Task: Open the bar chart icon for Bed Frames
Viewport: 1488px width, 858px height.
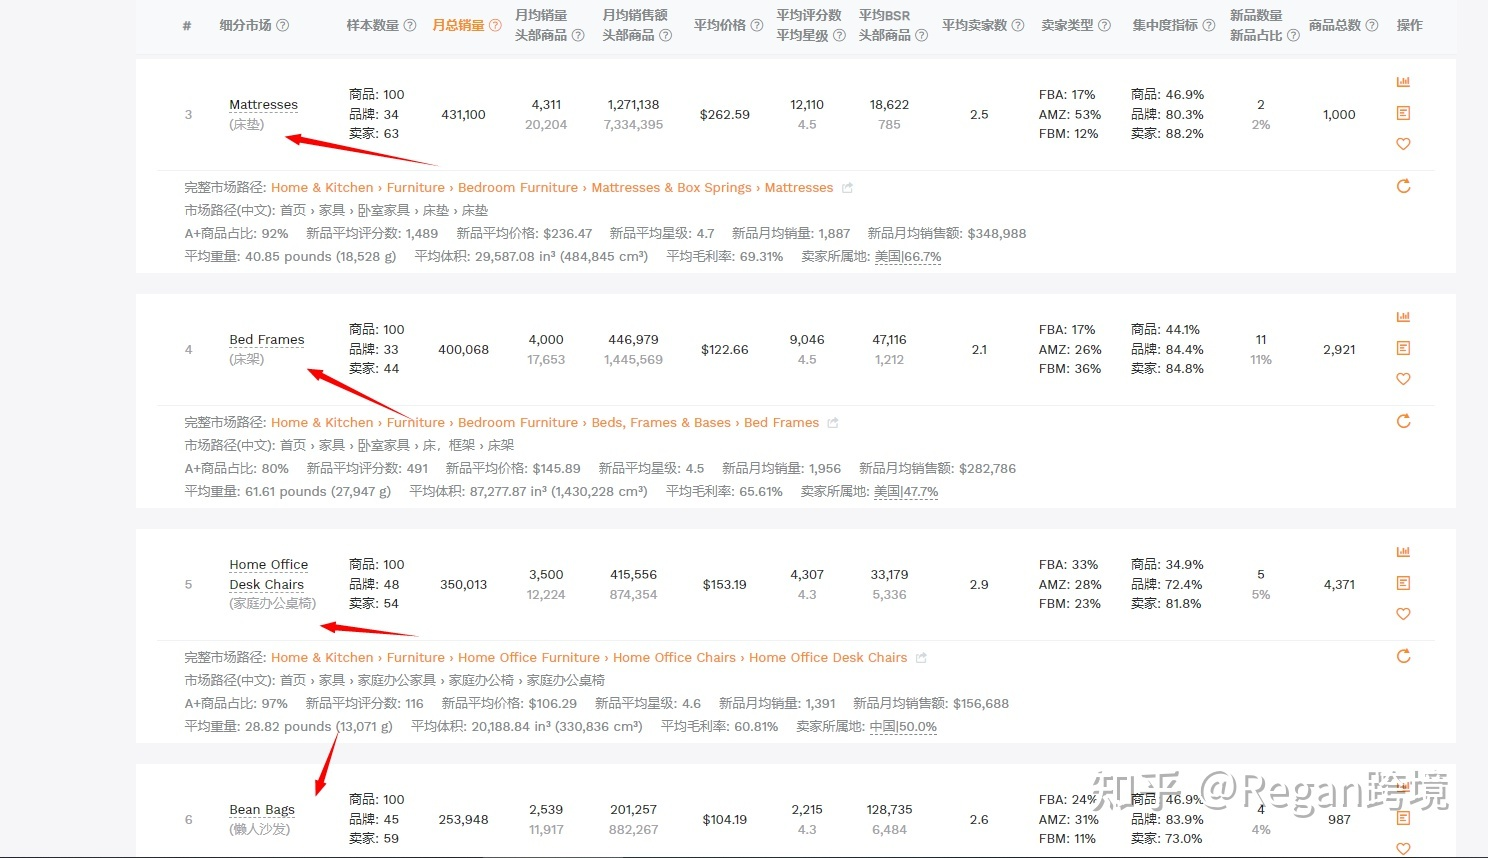Action: pos(1403,317)
